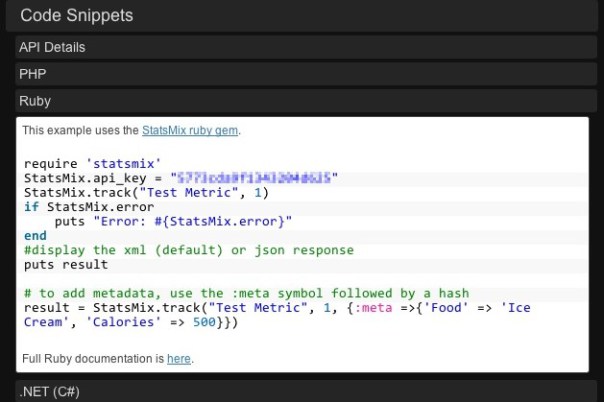Expand the API Details accordion section

tap(306, 47)
